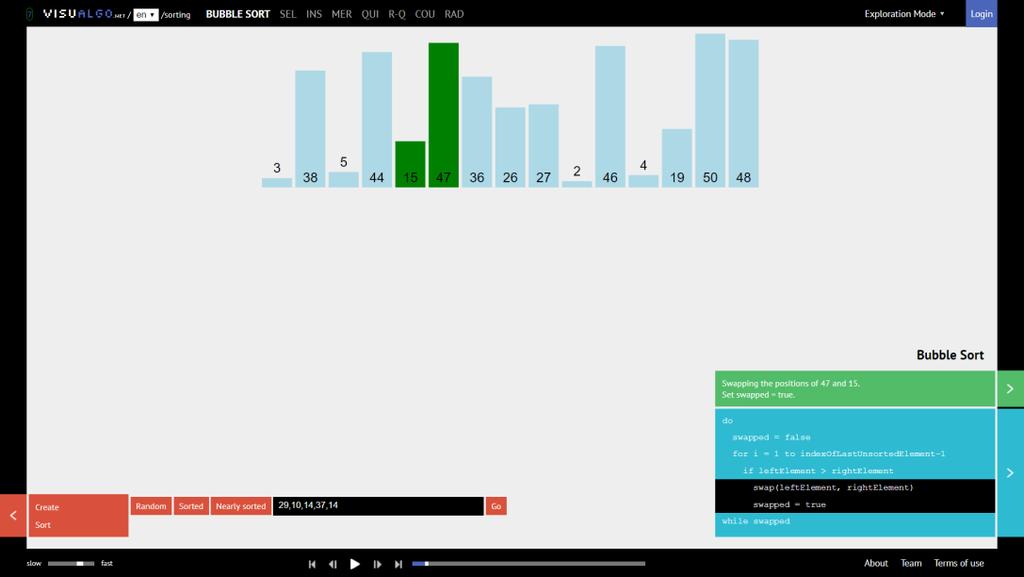Click the tallest bar labeled 50
Viewport: 1024px width, 577px height.
point(710,110)
